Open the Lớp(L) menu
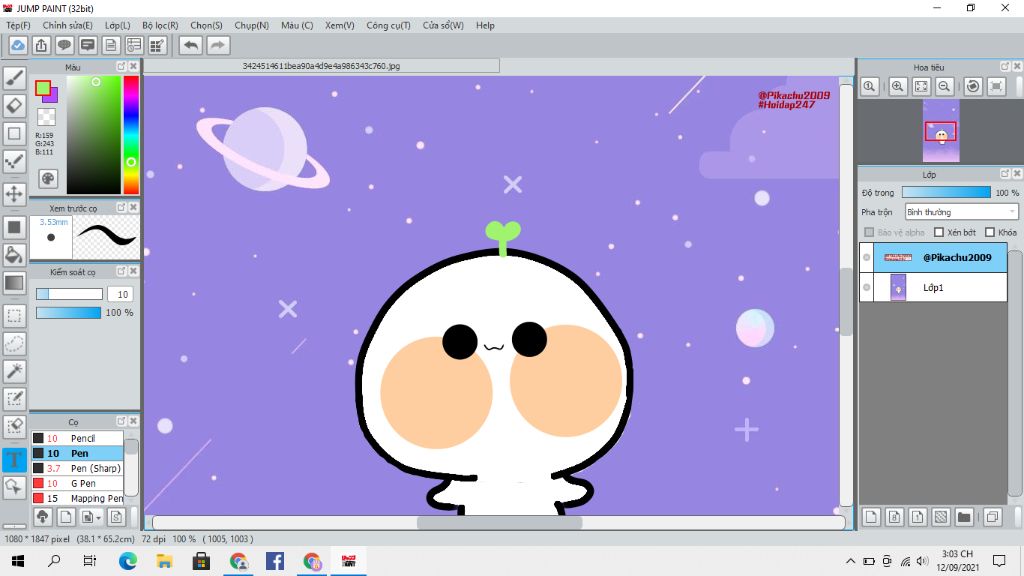 [x=118, y=25]
